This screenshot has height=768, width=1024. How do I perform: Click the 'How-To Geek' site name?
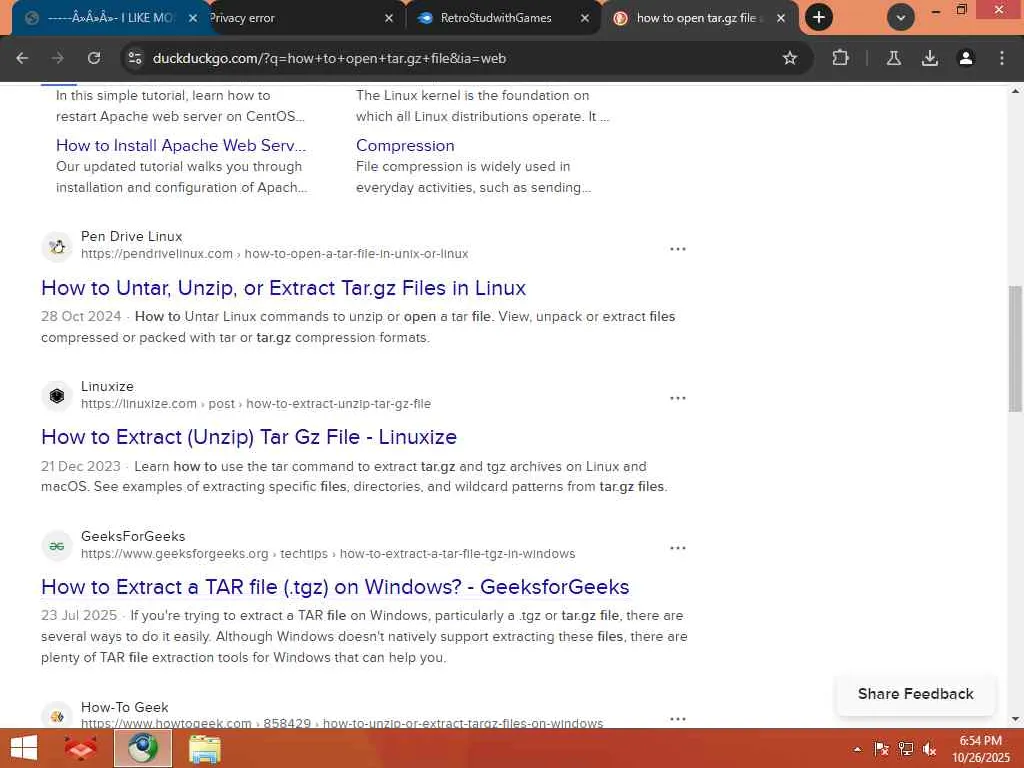coord(125,707)
